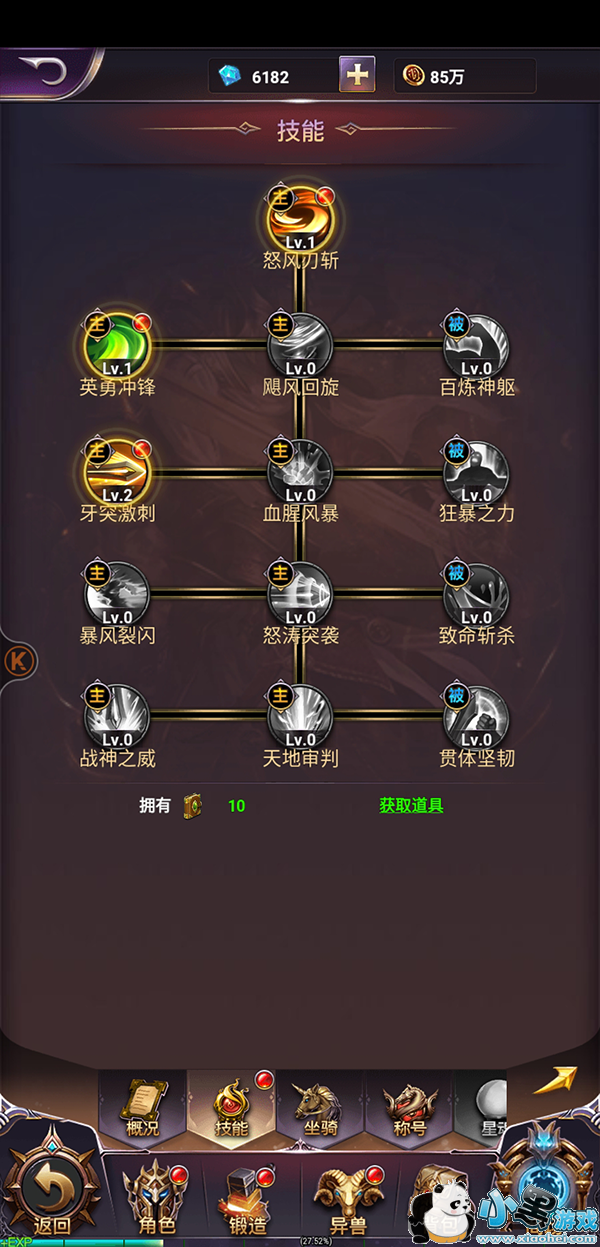Screen dimensions: 600x1247
Task: Tap the 狂暴之力 passive skill icon
Action: click(477, 471)
